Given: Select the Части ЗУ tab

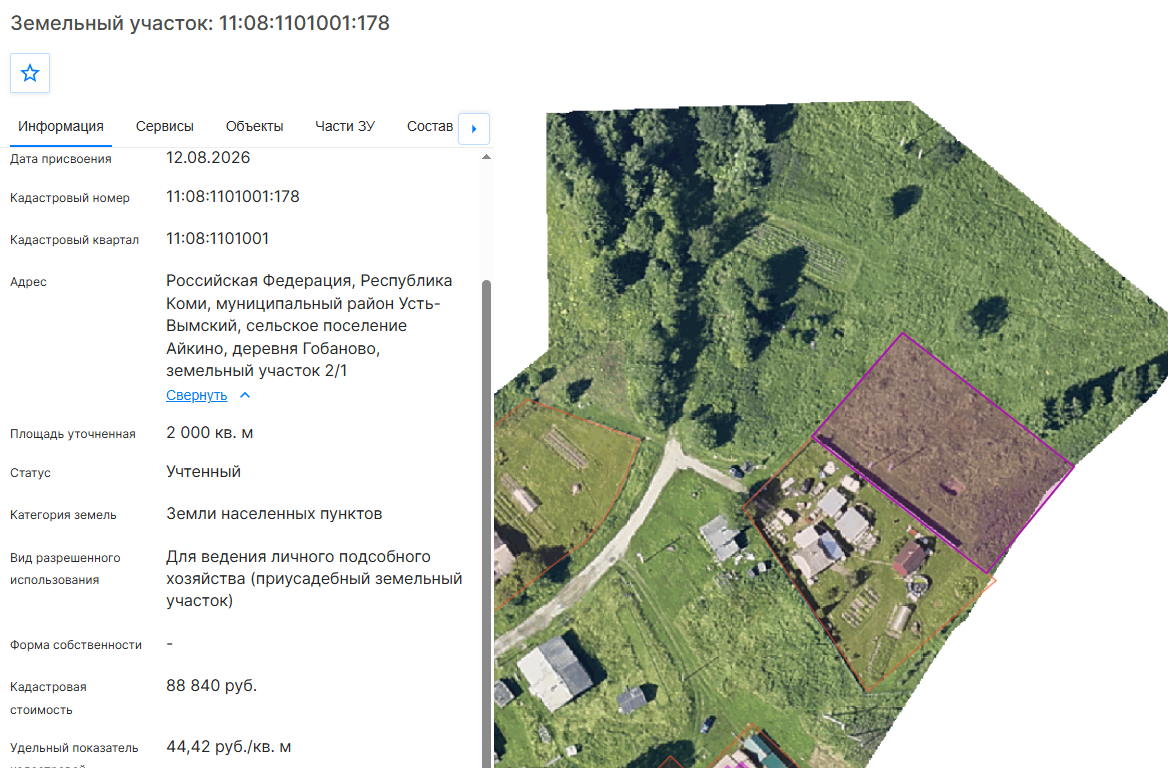Looking at the screenshot, I should click(x=345, y=127).
